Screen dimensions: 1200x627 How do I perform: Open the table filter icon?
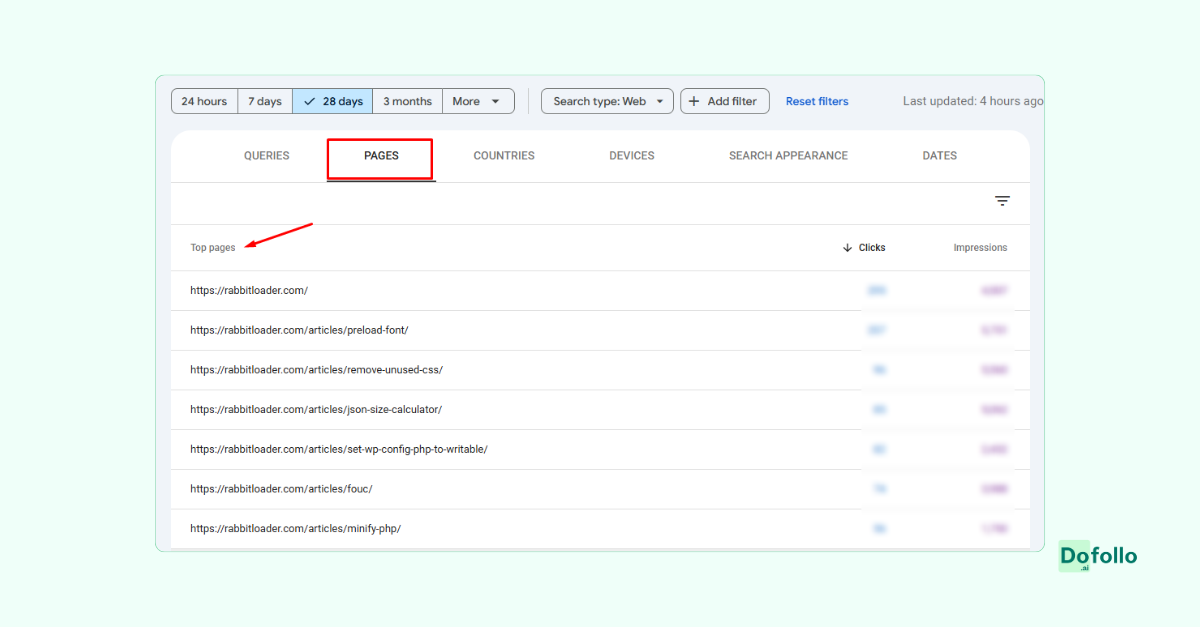pos(1002,201)
